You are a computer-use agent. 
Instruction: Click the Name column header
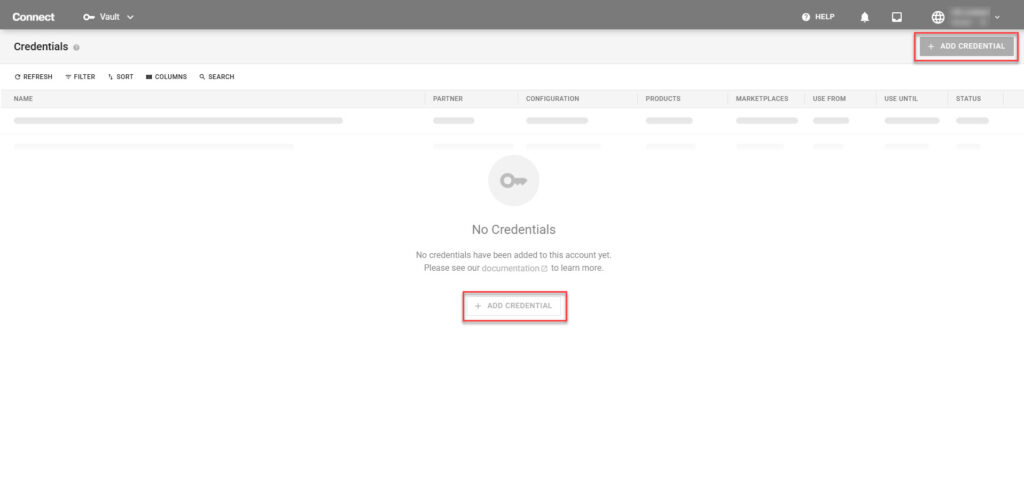click(24, 99)
